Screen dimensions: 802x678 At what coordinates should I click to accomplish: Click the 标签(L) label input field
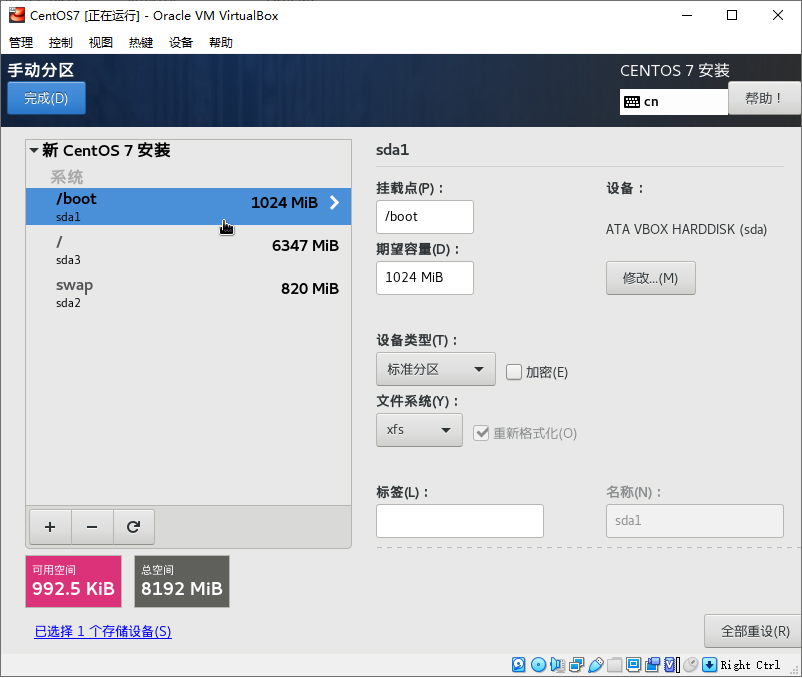tap(460, 521)
